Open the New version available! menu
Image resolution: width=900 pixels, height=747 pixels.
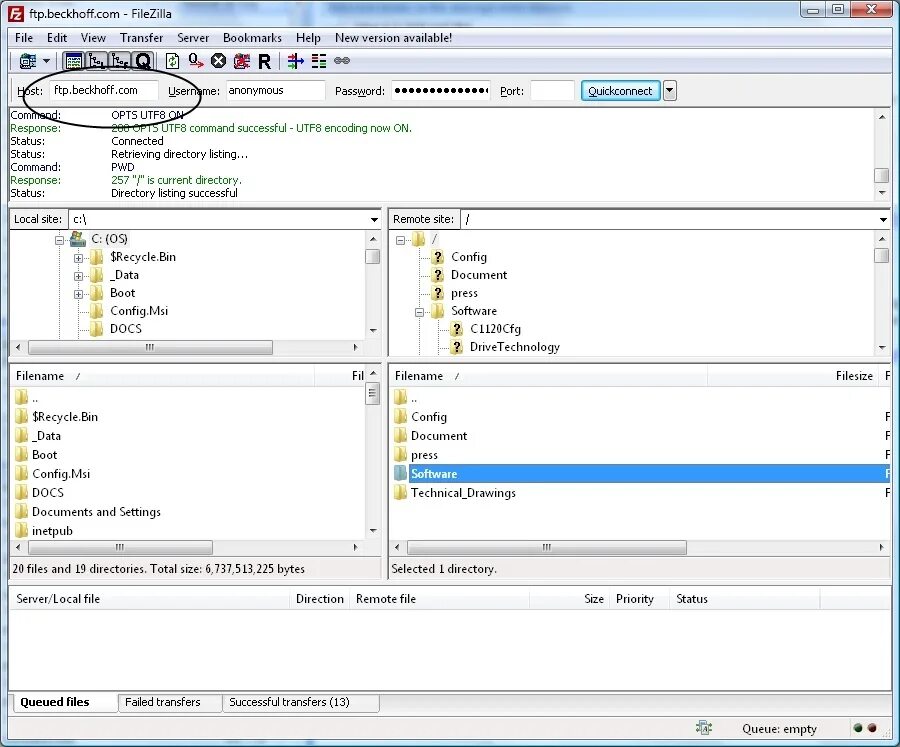coord(393,38)
